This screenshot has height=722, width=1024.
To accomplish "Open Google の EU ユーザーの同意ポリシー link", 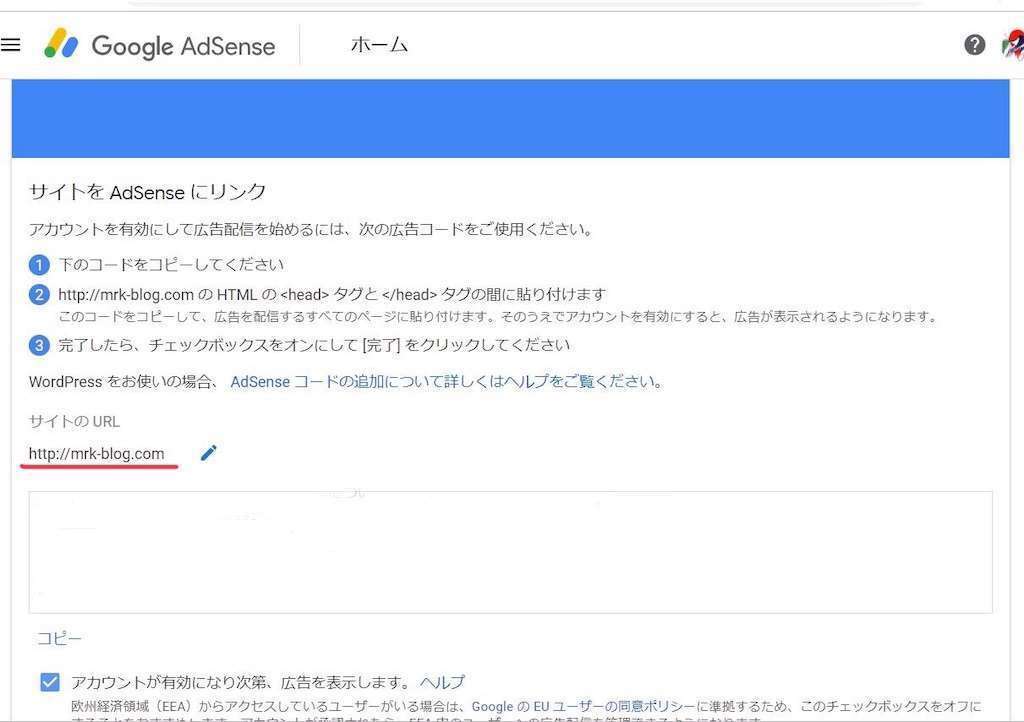I will (584, 706).
